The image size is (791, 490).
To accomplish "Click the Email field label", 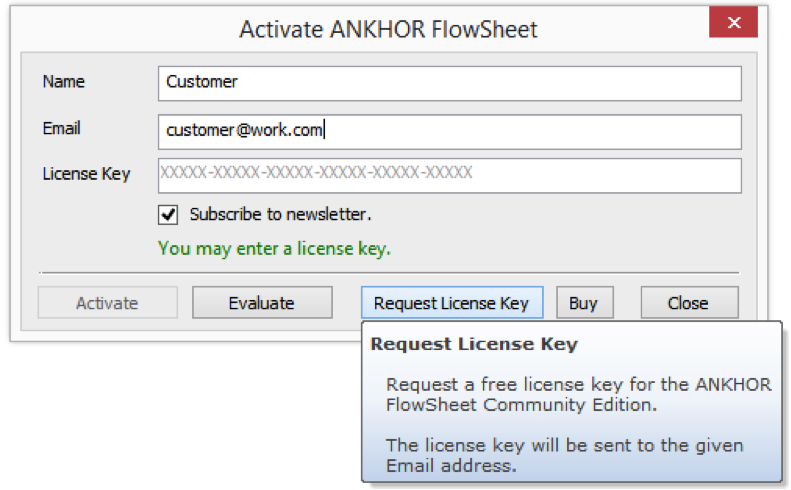I will pos(62,129).
